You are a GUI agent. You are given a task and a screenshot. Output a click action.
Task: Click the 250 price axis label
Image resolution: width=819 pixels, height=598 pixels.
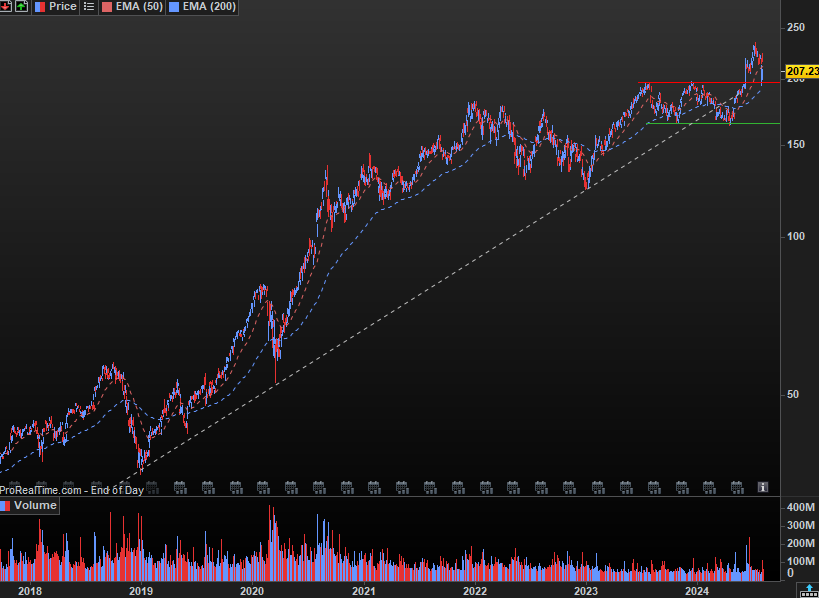[796, 27]
